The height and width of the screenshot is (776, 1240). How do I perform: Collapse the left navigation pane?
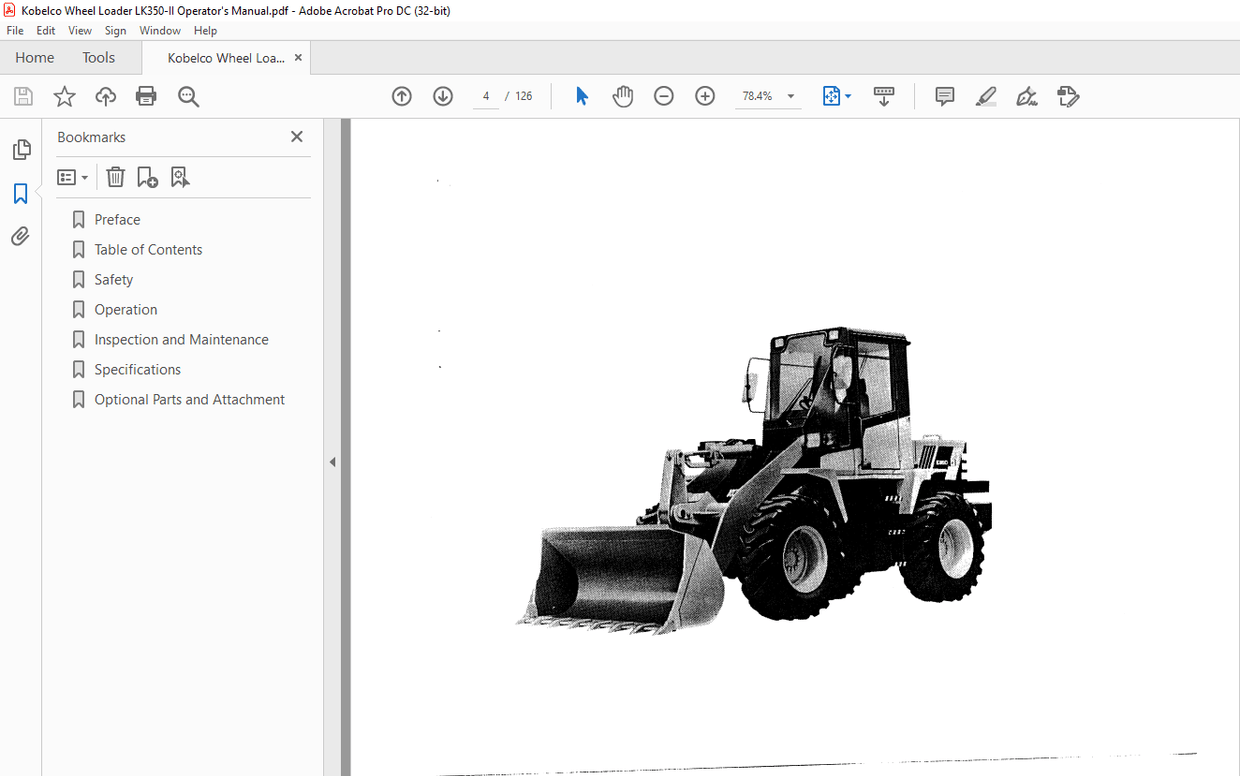click(332, 461)
